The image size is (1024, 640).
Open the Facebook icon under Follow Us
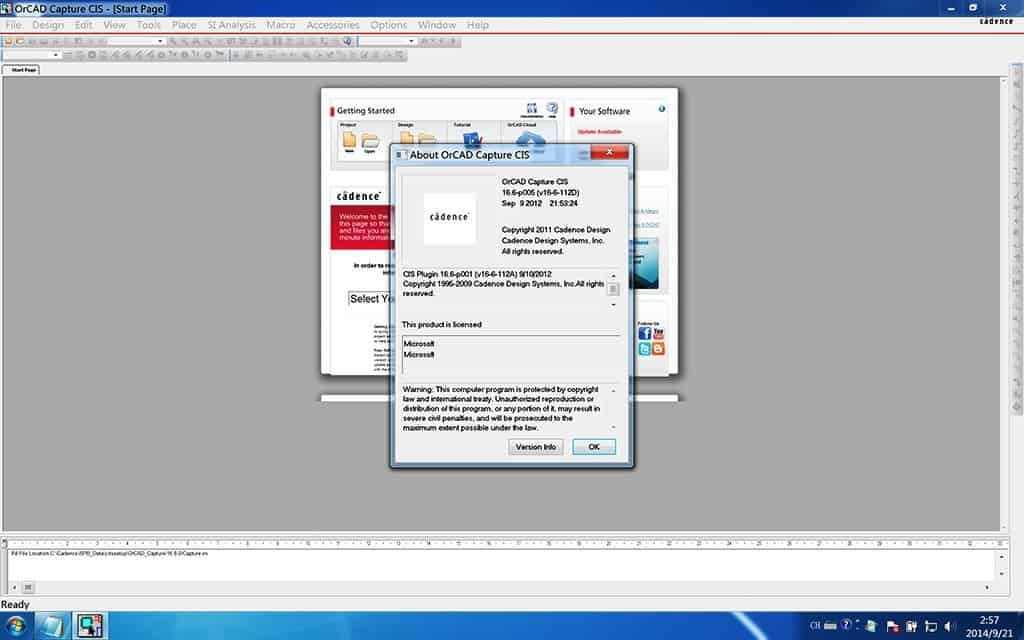point(645,334)
